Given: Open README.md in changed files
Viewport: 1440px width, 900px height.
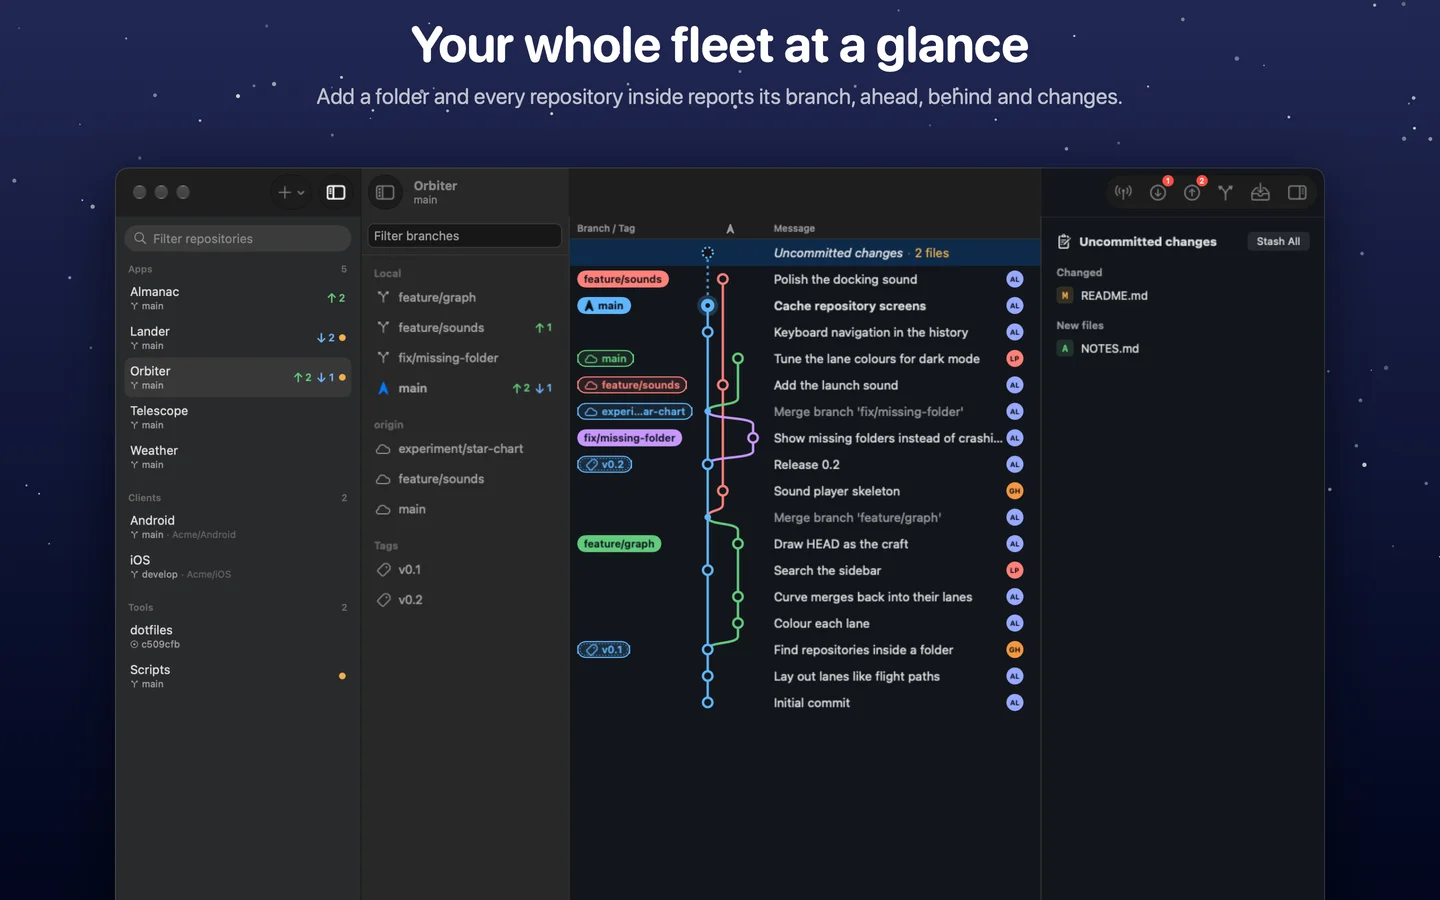Looking at the screenshot, I should pyautogui.click(x=1114, y=295).
